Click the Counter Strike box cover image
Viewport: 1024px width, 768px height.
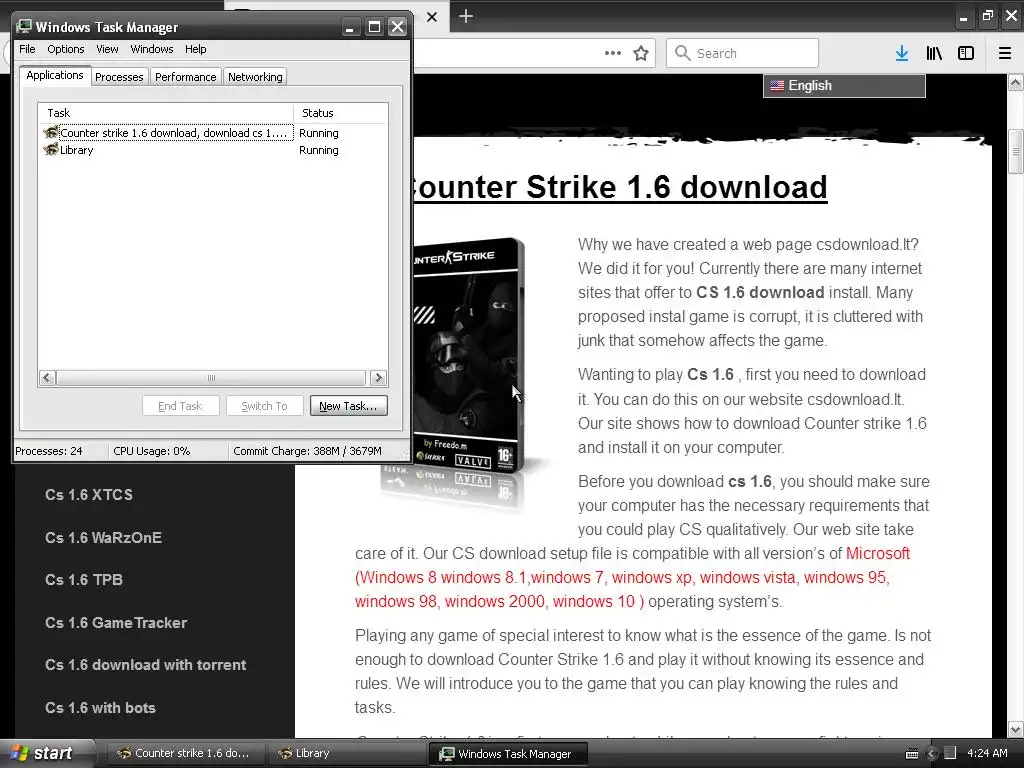pos(469,356)
